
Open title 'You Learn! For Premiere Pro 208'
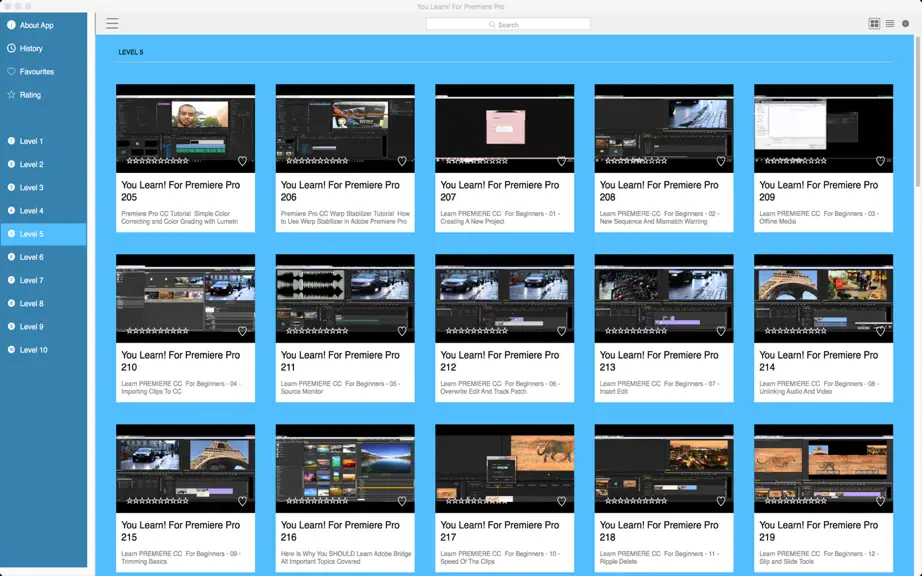pos(659,191)
